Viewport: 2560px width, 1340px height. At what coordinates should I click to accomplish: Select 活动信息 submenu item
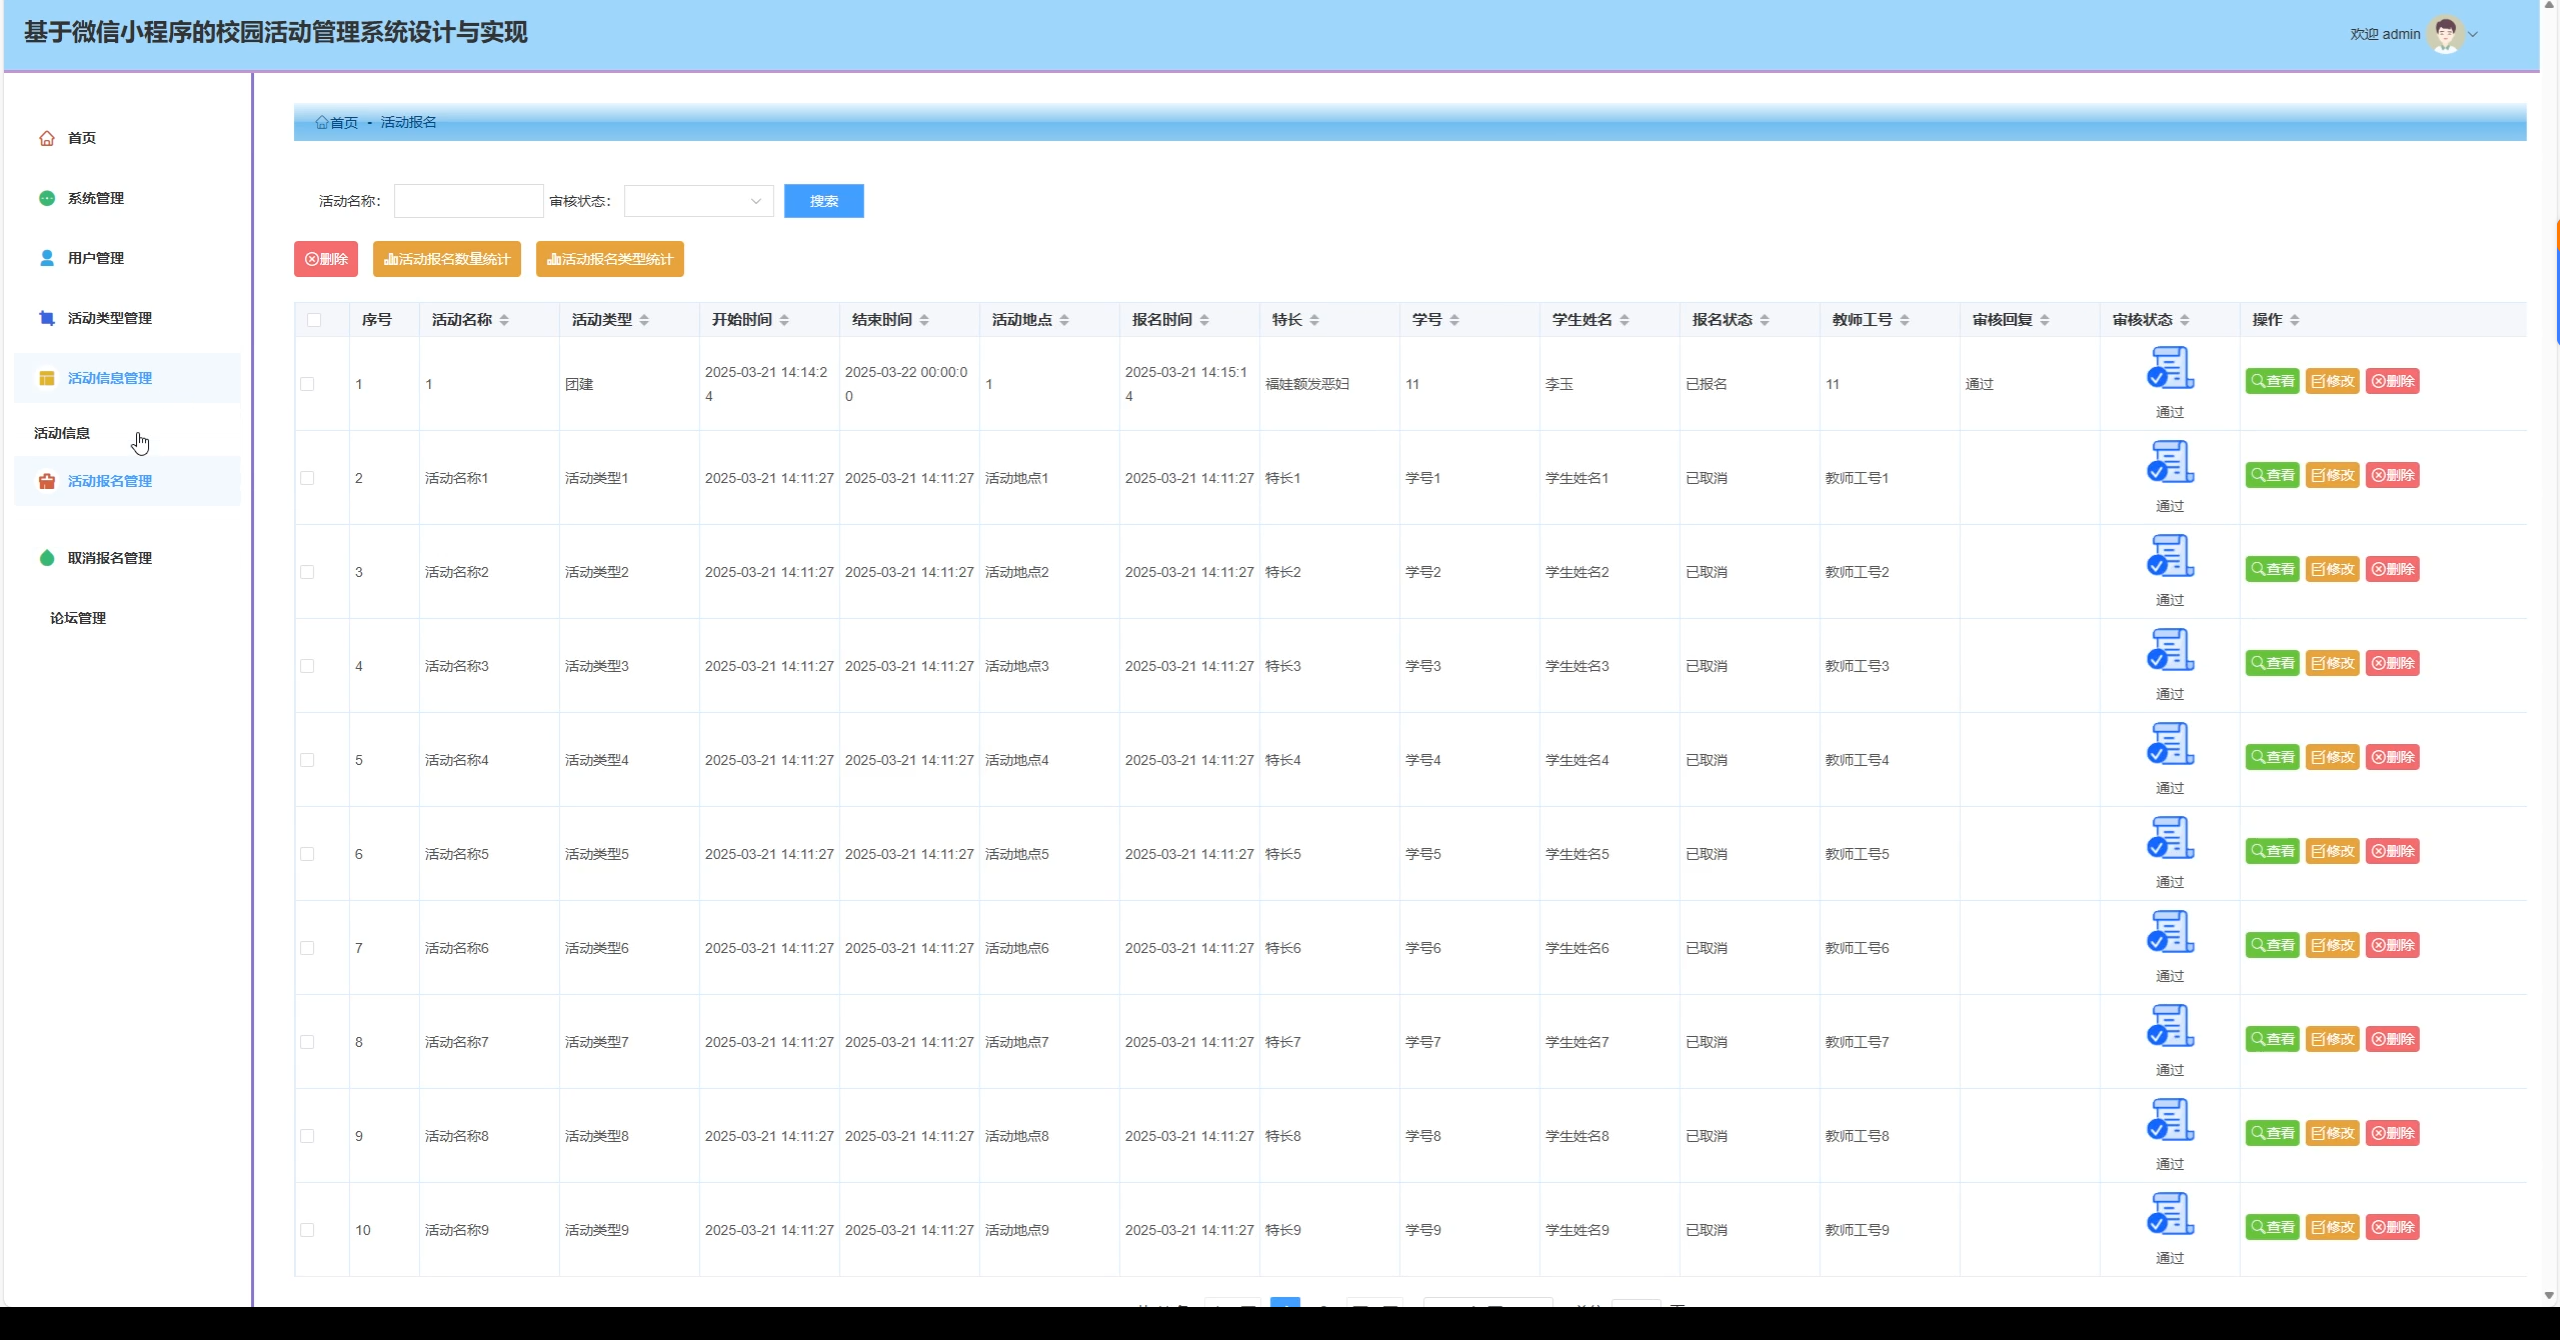pos(62,433)
